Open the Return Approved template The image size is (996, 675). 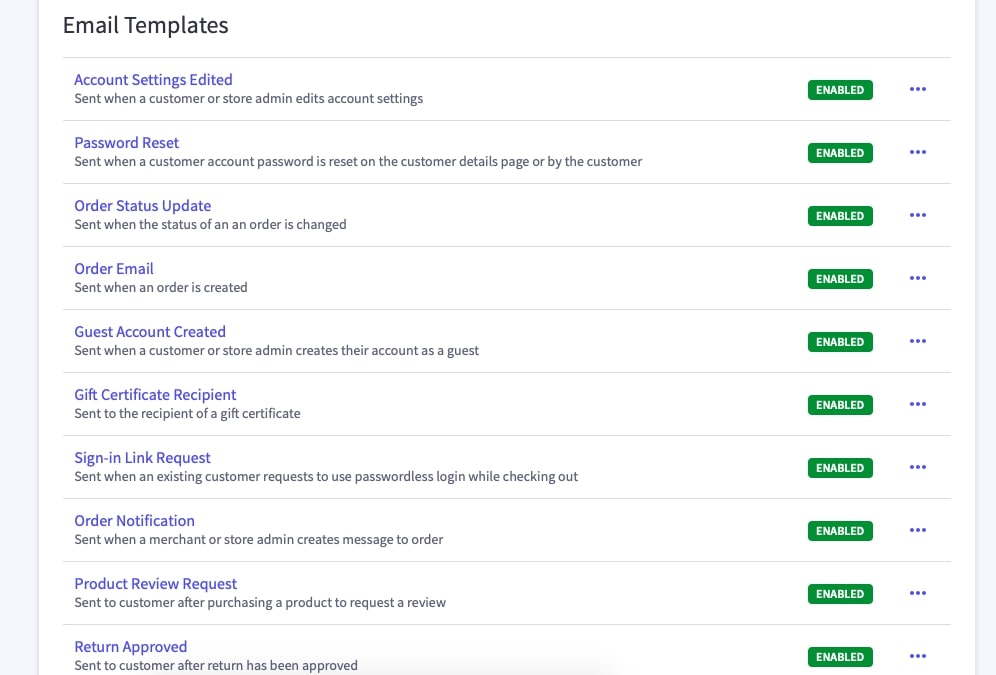[130, 647]
